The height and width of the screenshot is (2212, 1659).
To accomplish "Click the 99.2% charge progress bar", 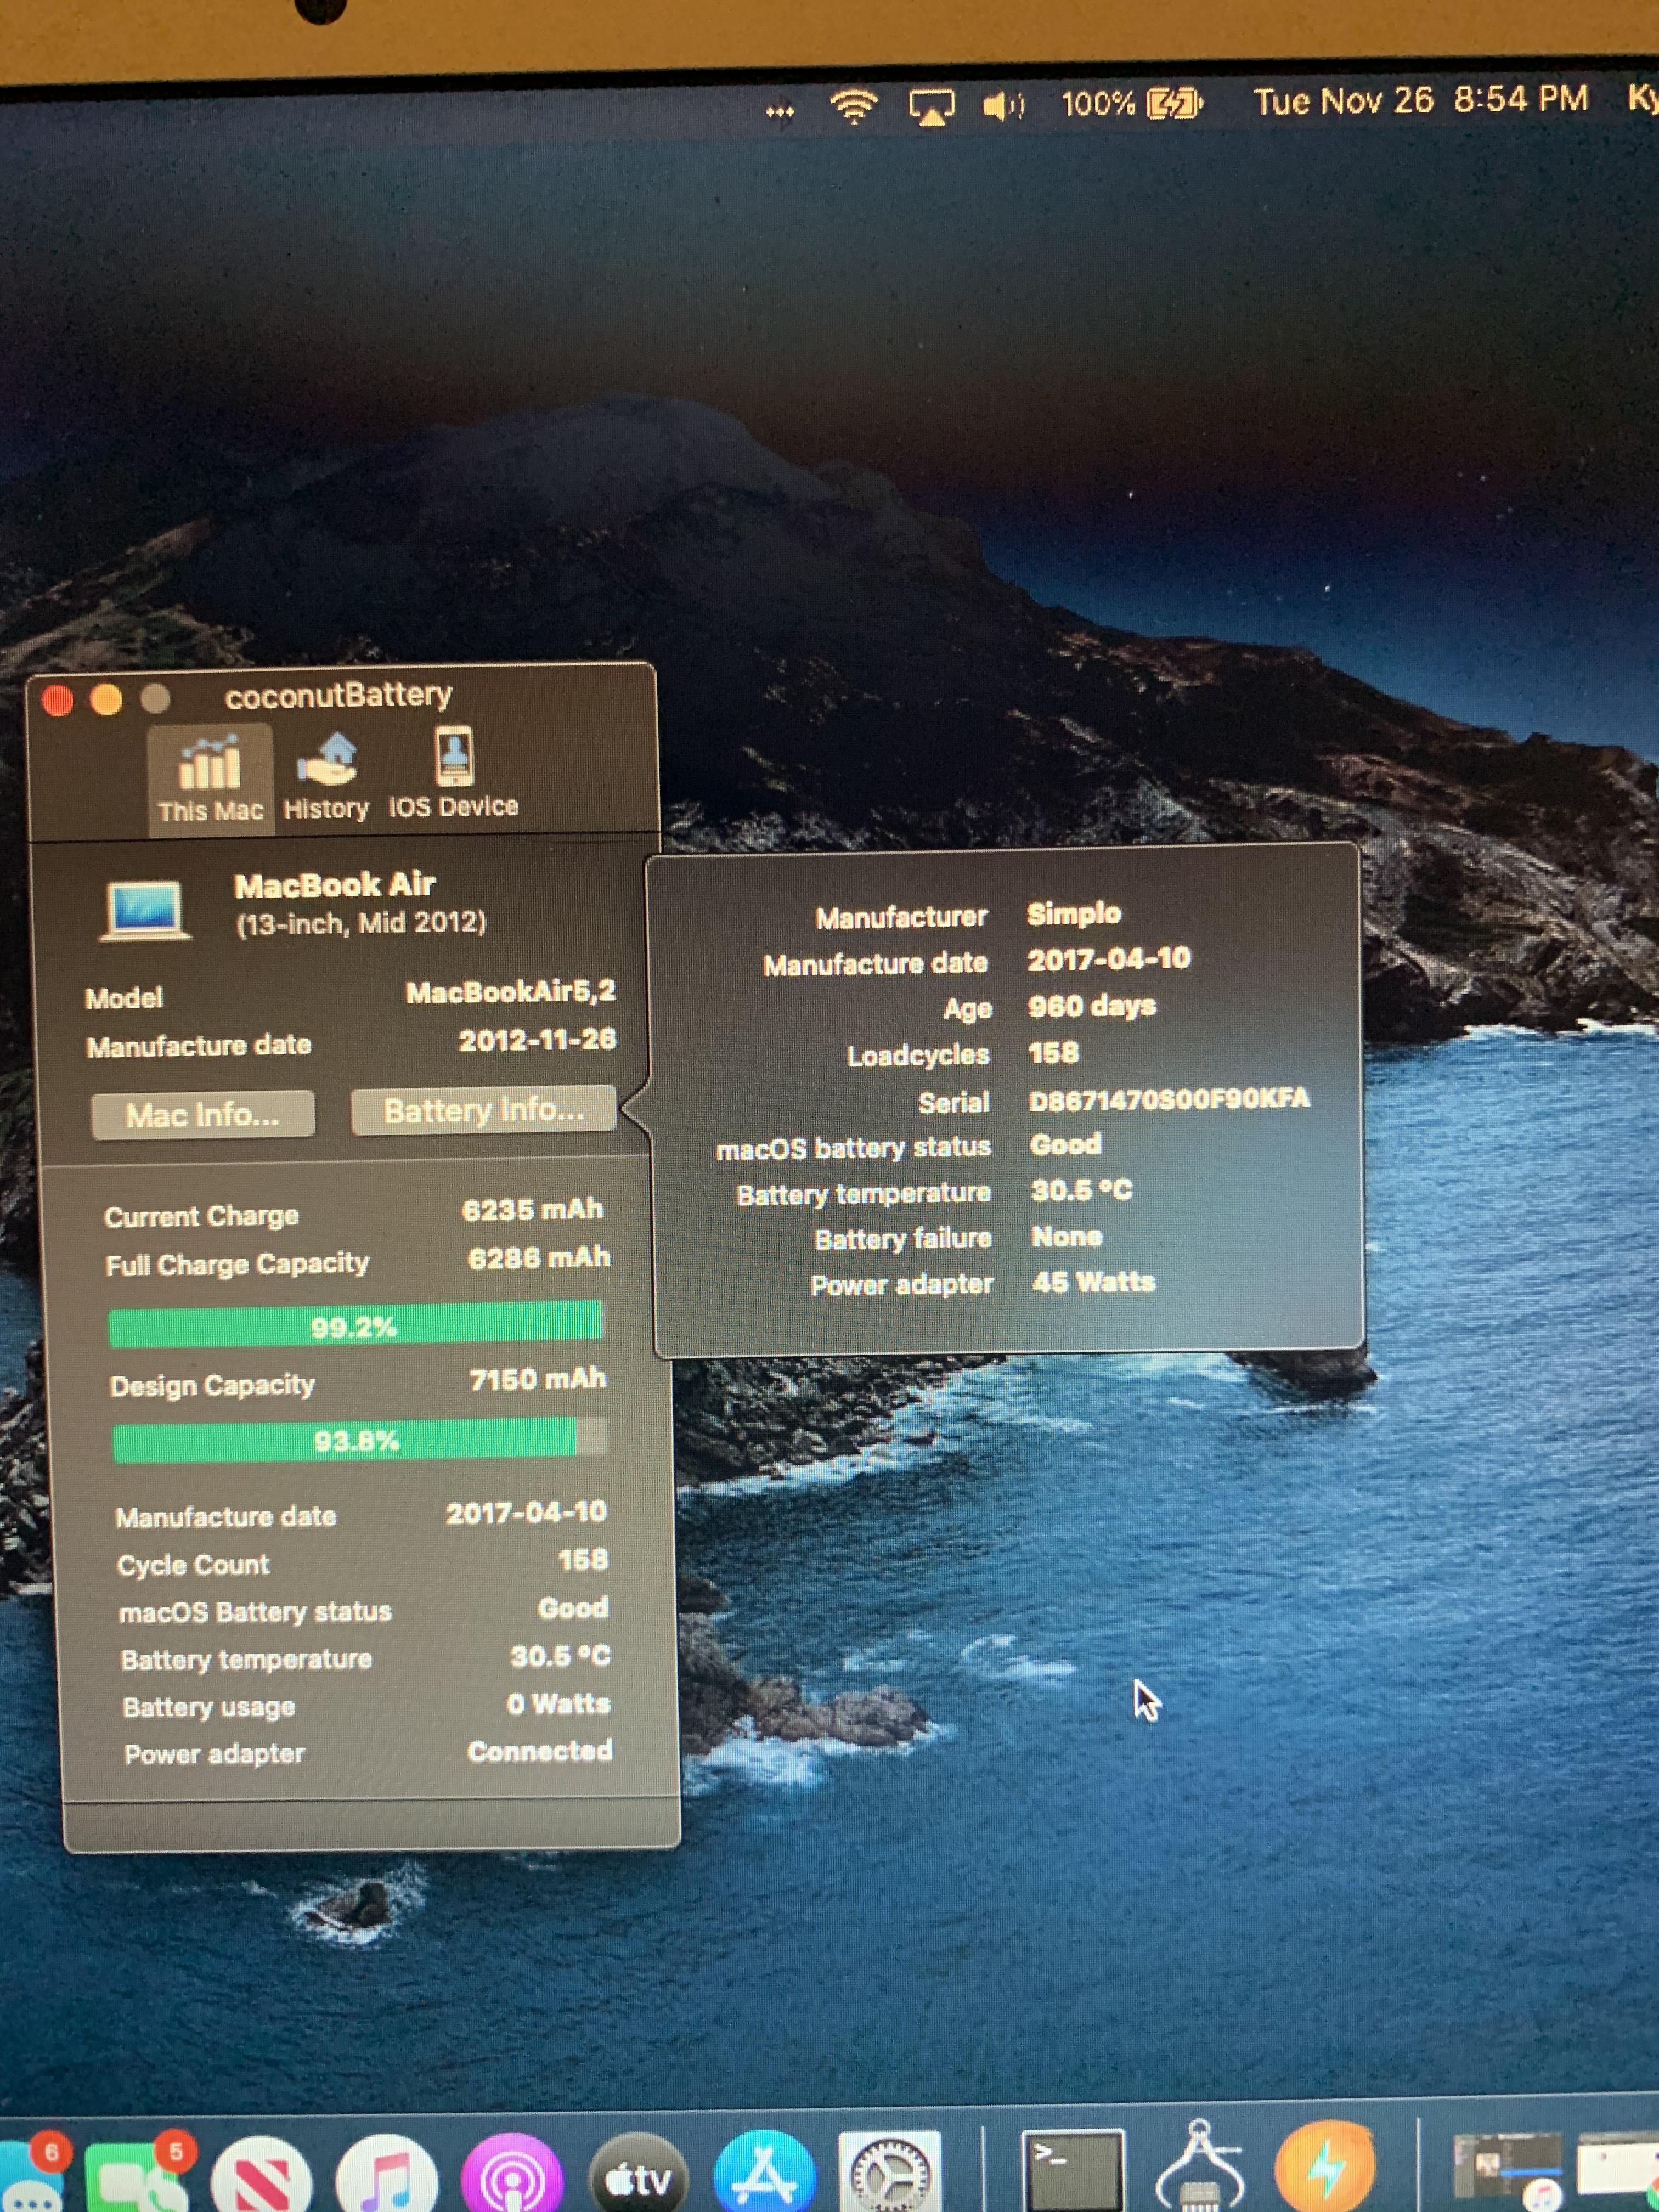I will pos(355,1325).
